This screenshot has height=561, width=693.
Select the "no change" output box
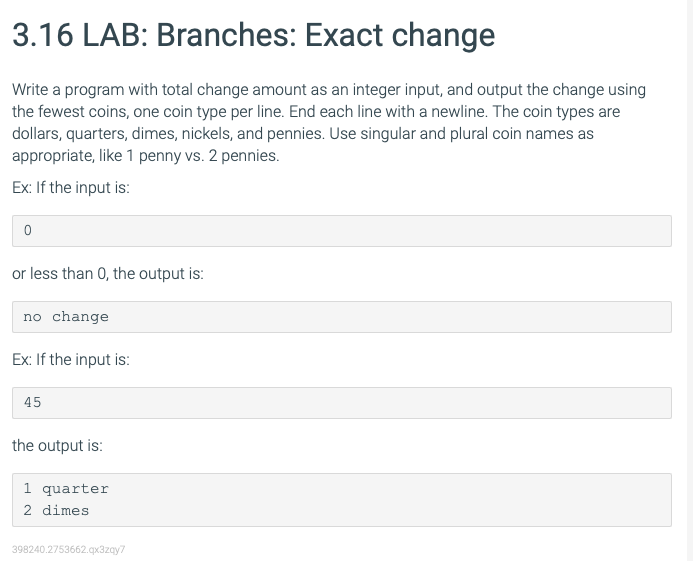[342, 317]
